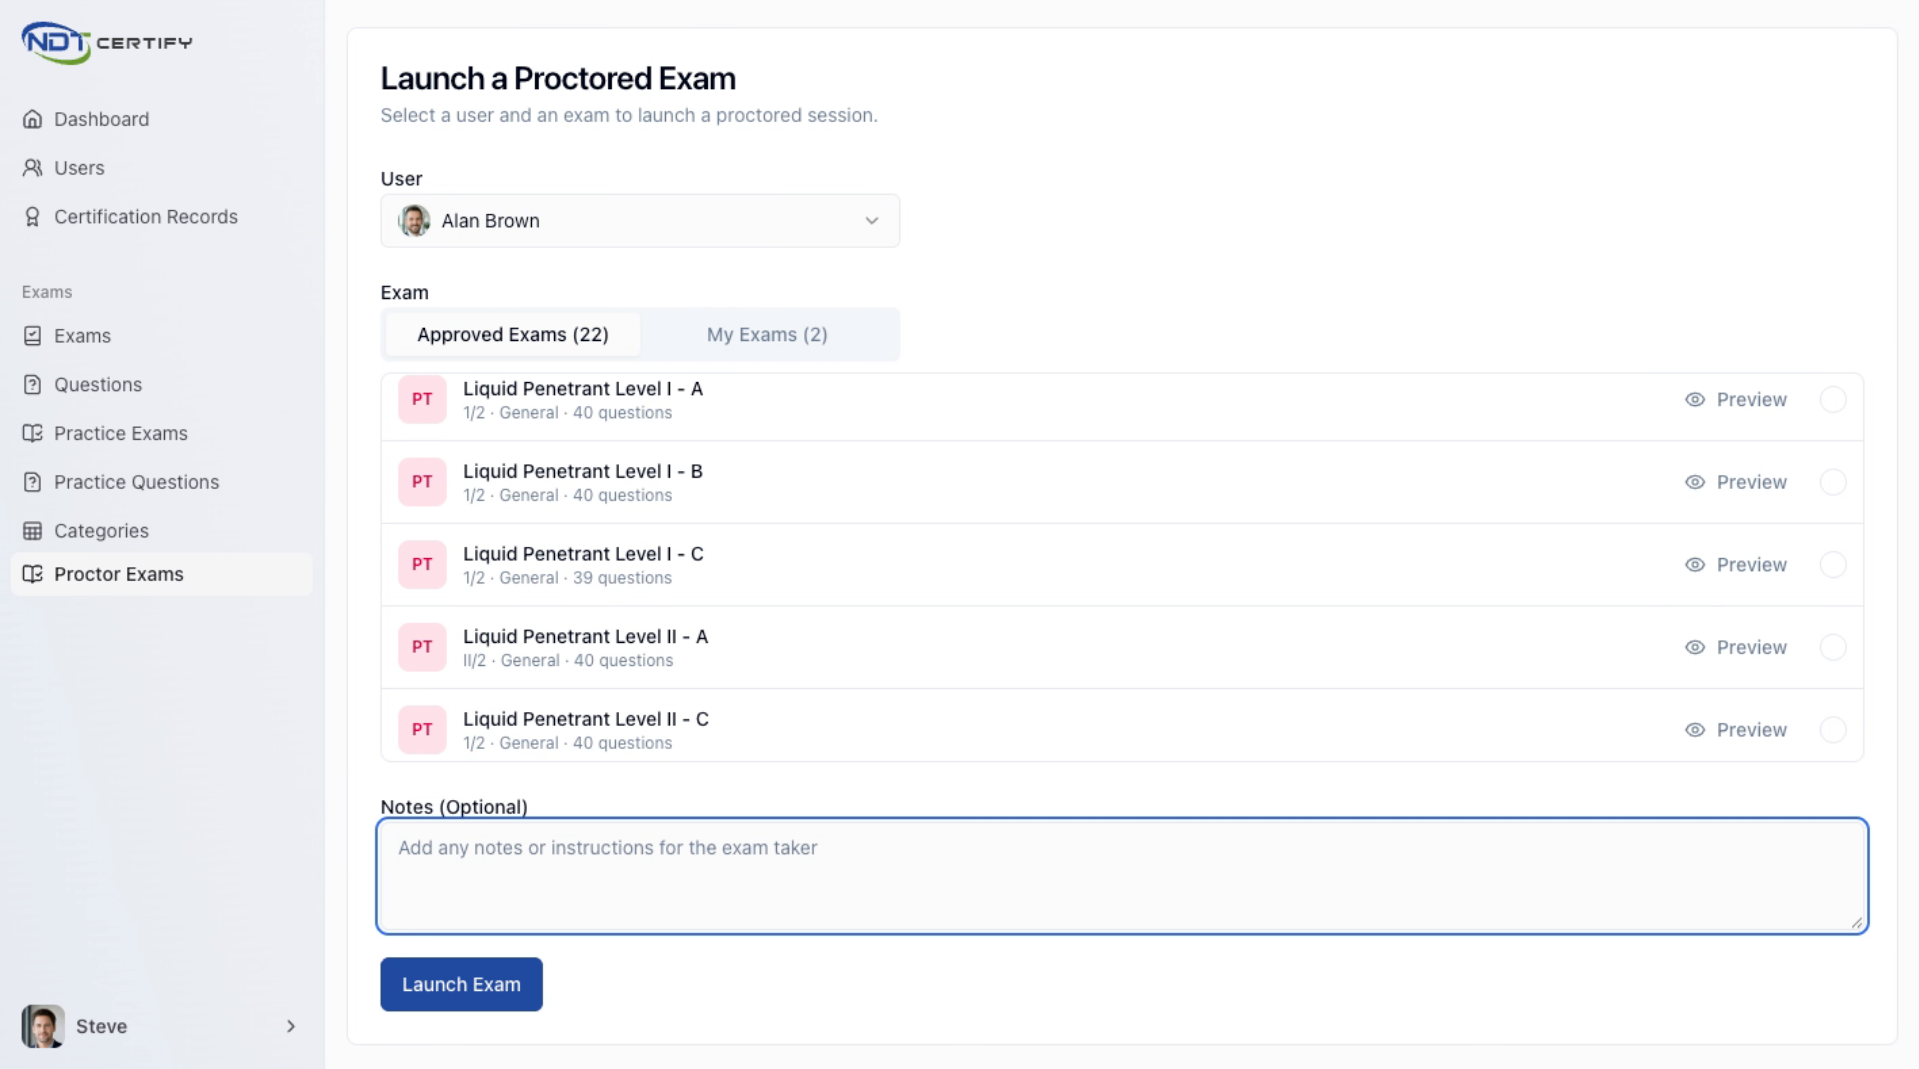Click the Proctor Exams book icon

[x=33, y=574]
